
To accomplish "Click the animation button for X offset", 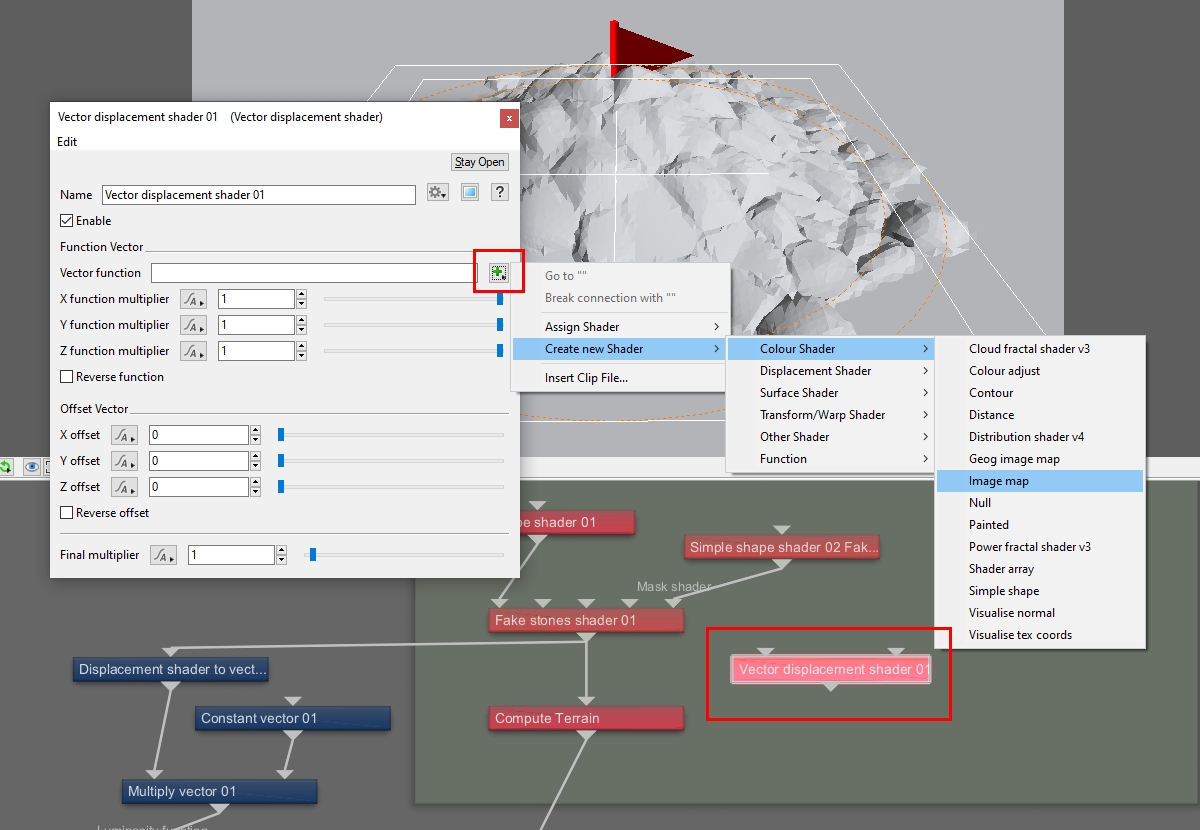I will coord(124,435).
